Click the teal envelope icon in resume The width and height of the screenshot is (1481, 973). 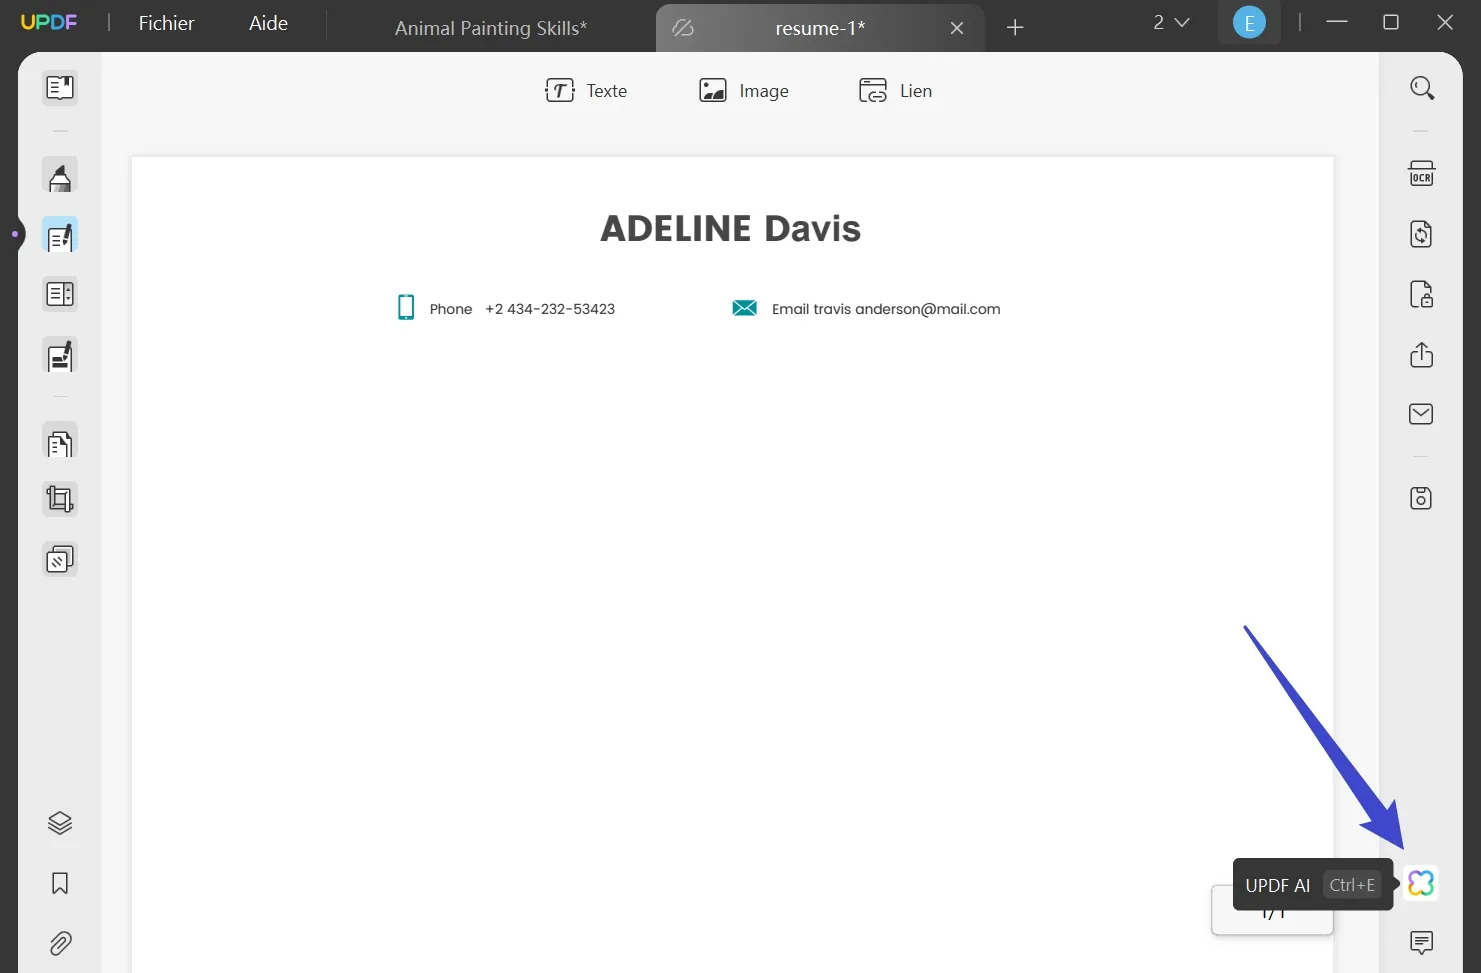coord(745,308)
